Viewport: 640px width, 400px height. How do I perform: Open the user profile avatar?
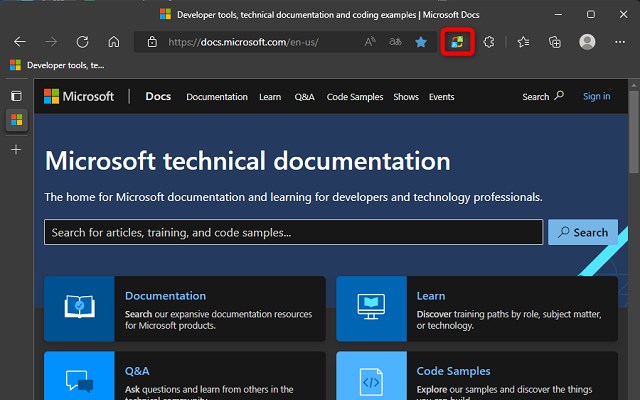click(587, 42)
